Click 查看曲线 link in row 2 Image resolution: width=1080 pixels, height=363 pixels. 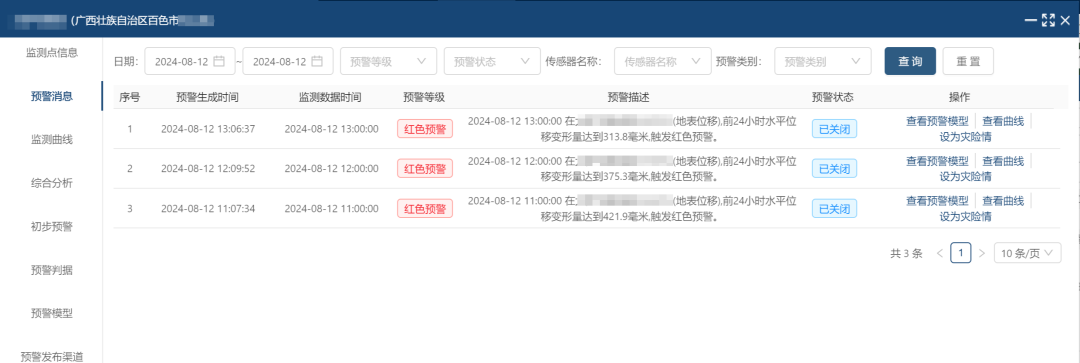click(x=1003, y=161)
